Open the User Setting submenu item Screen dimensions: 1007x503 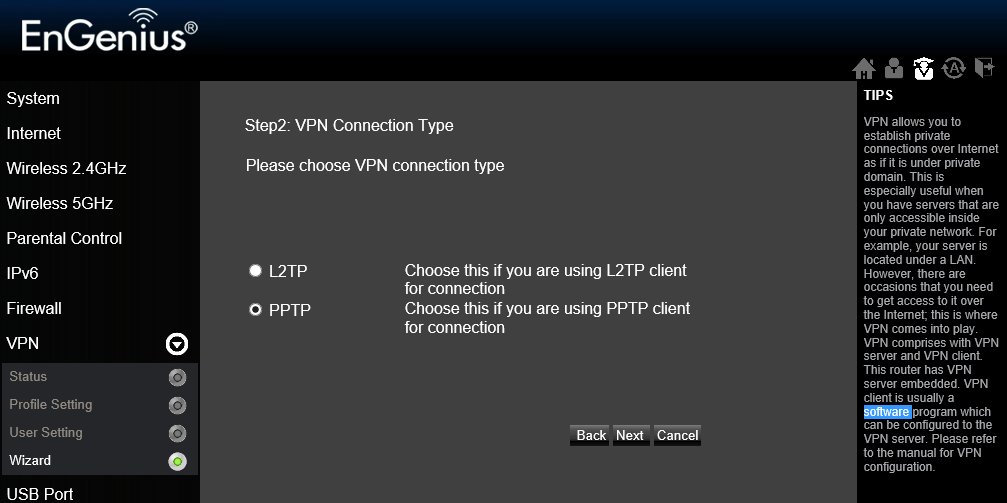(46, 432)
